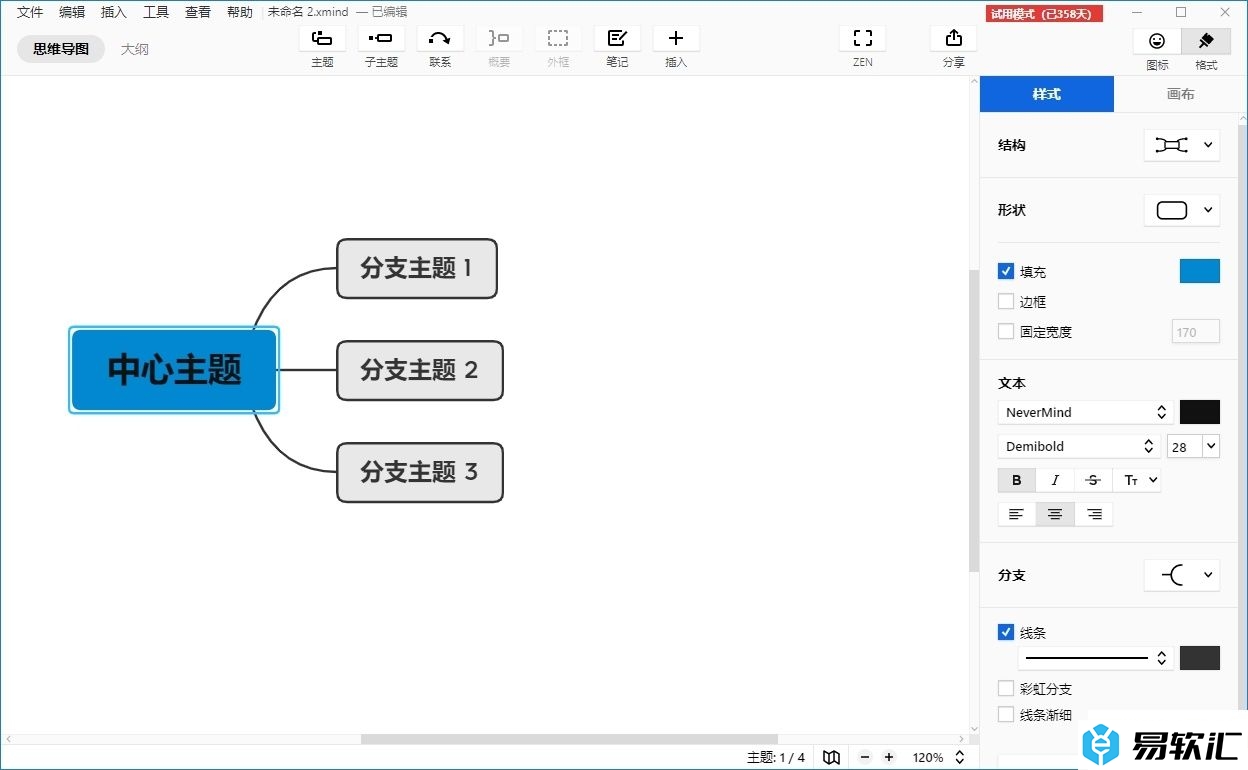Open the 文件 menu
This screenshot has height=770, width=1248.
[x=30, y=12]
